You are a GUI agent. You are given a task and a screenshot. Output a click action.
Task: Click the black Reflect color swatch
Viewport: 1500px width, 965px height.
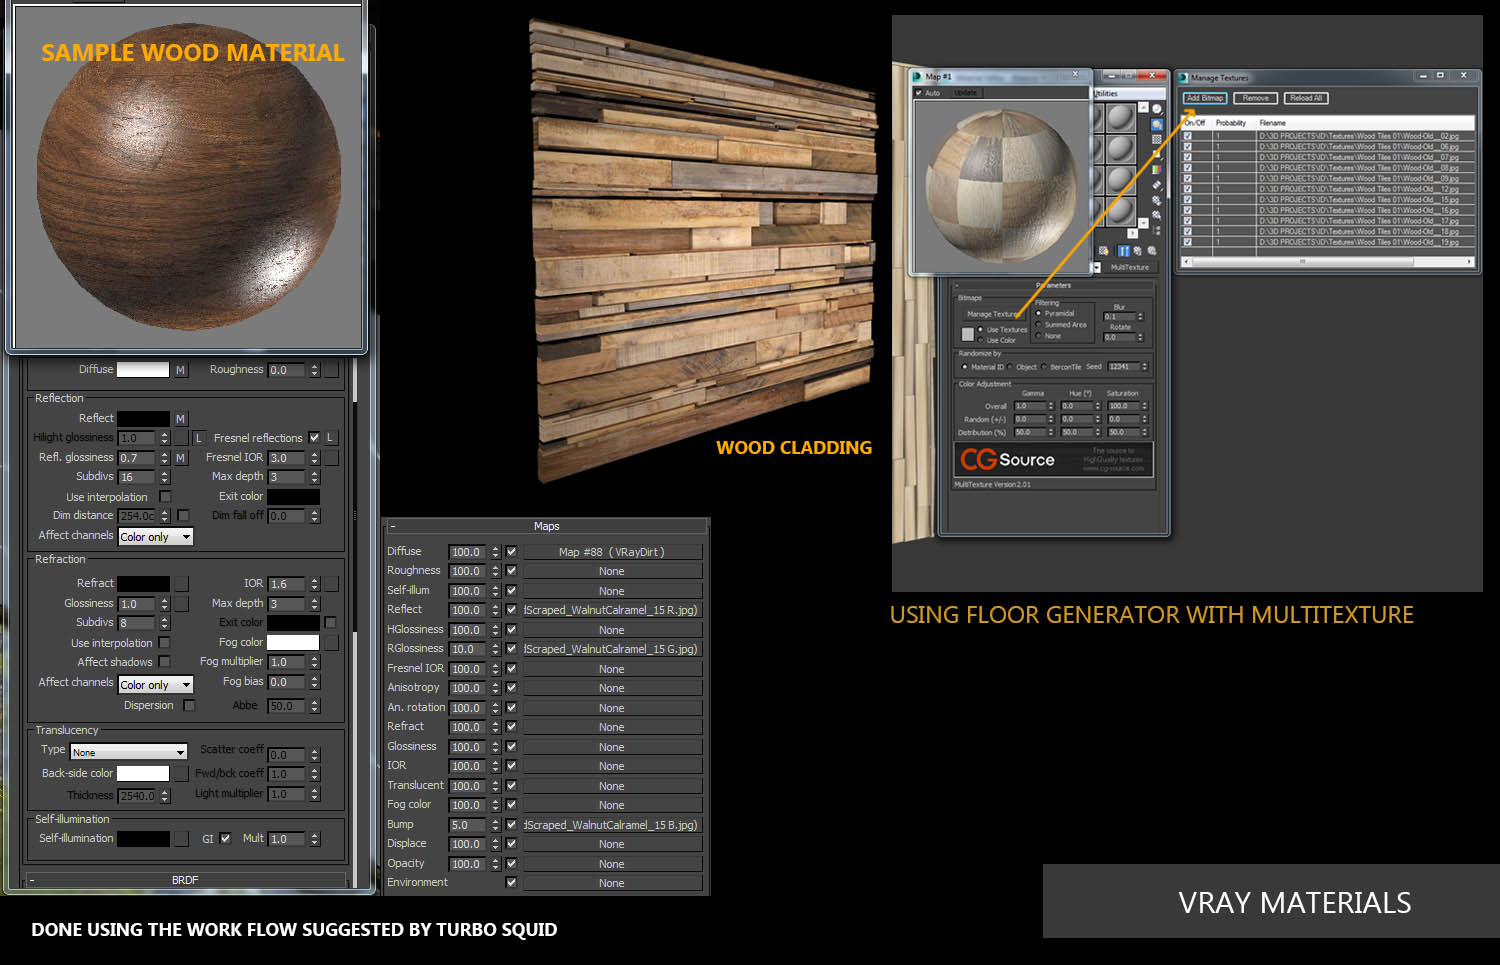143,419
